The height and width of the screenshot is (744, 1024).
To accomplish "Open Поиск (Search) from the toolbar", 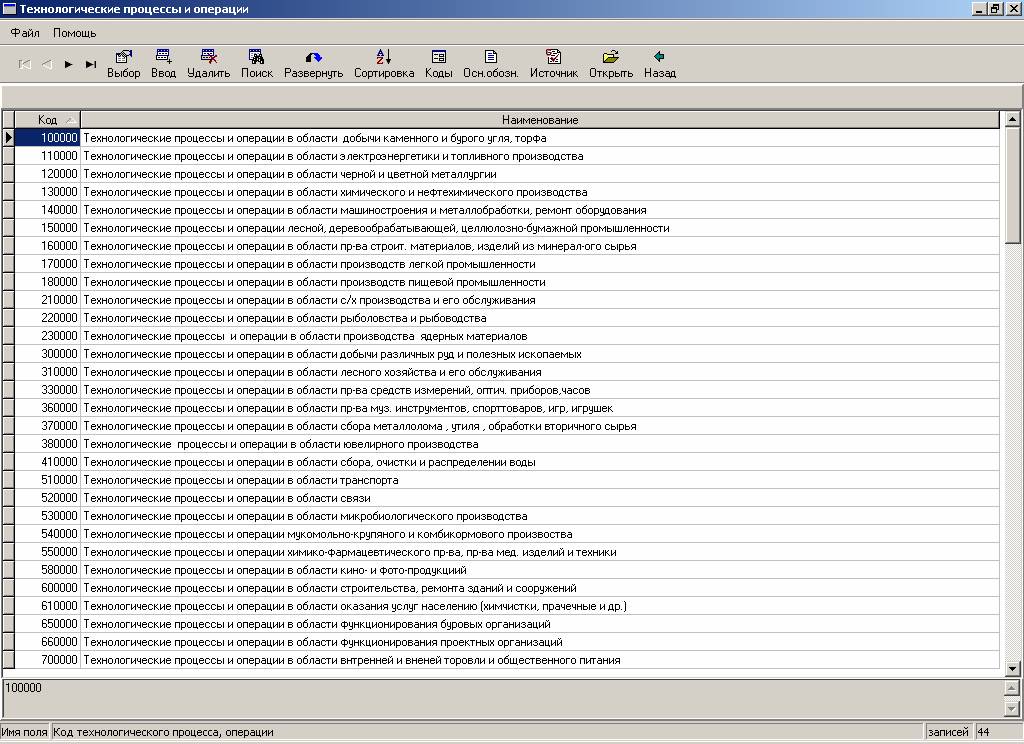I will pyautogui.click(x=256, y=58).
